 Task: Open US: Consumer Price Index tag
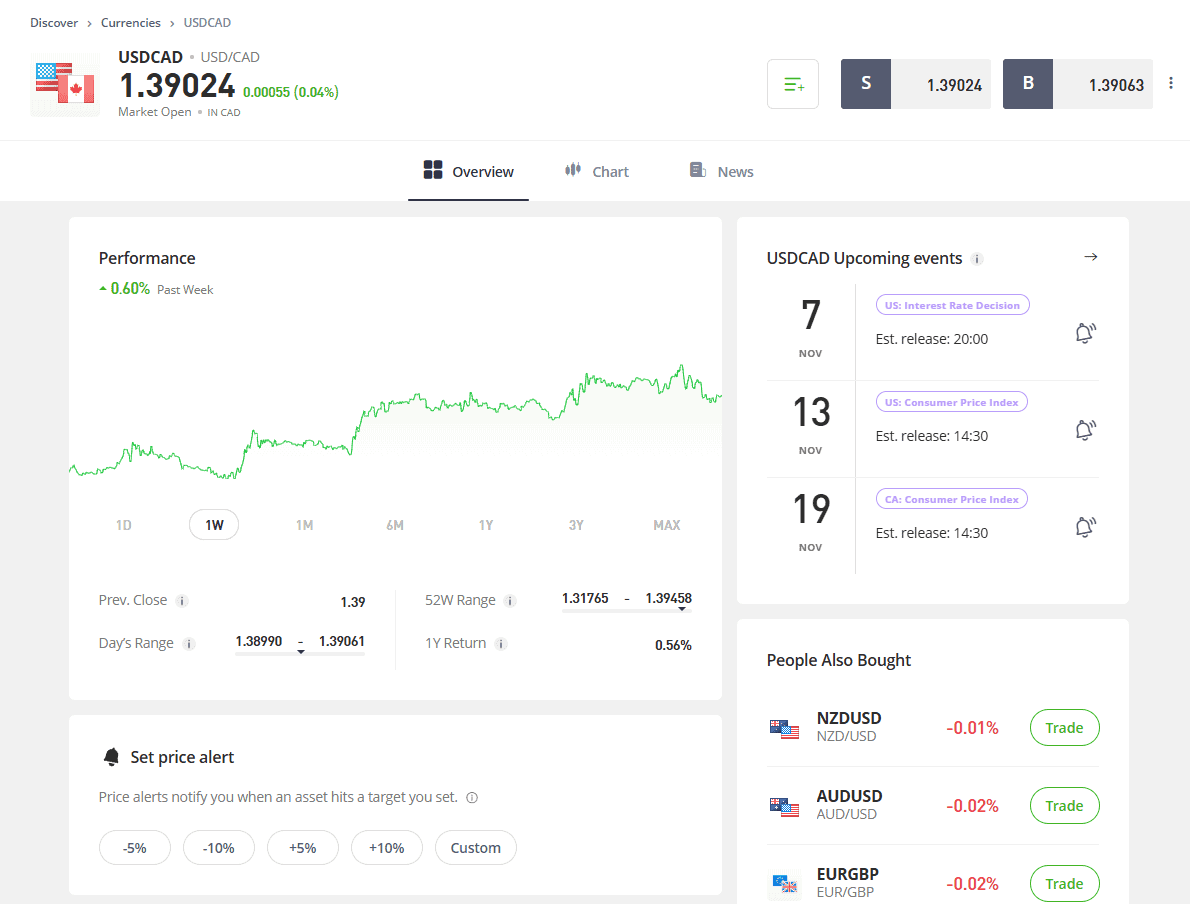(952, 402)
